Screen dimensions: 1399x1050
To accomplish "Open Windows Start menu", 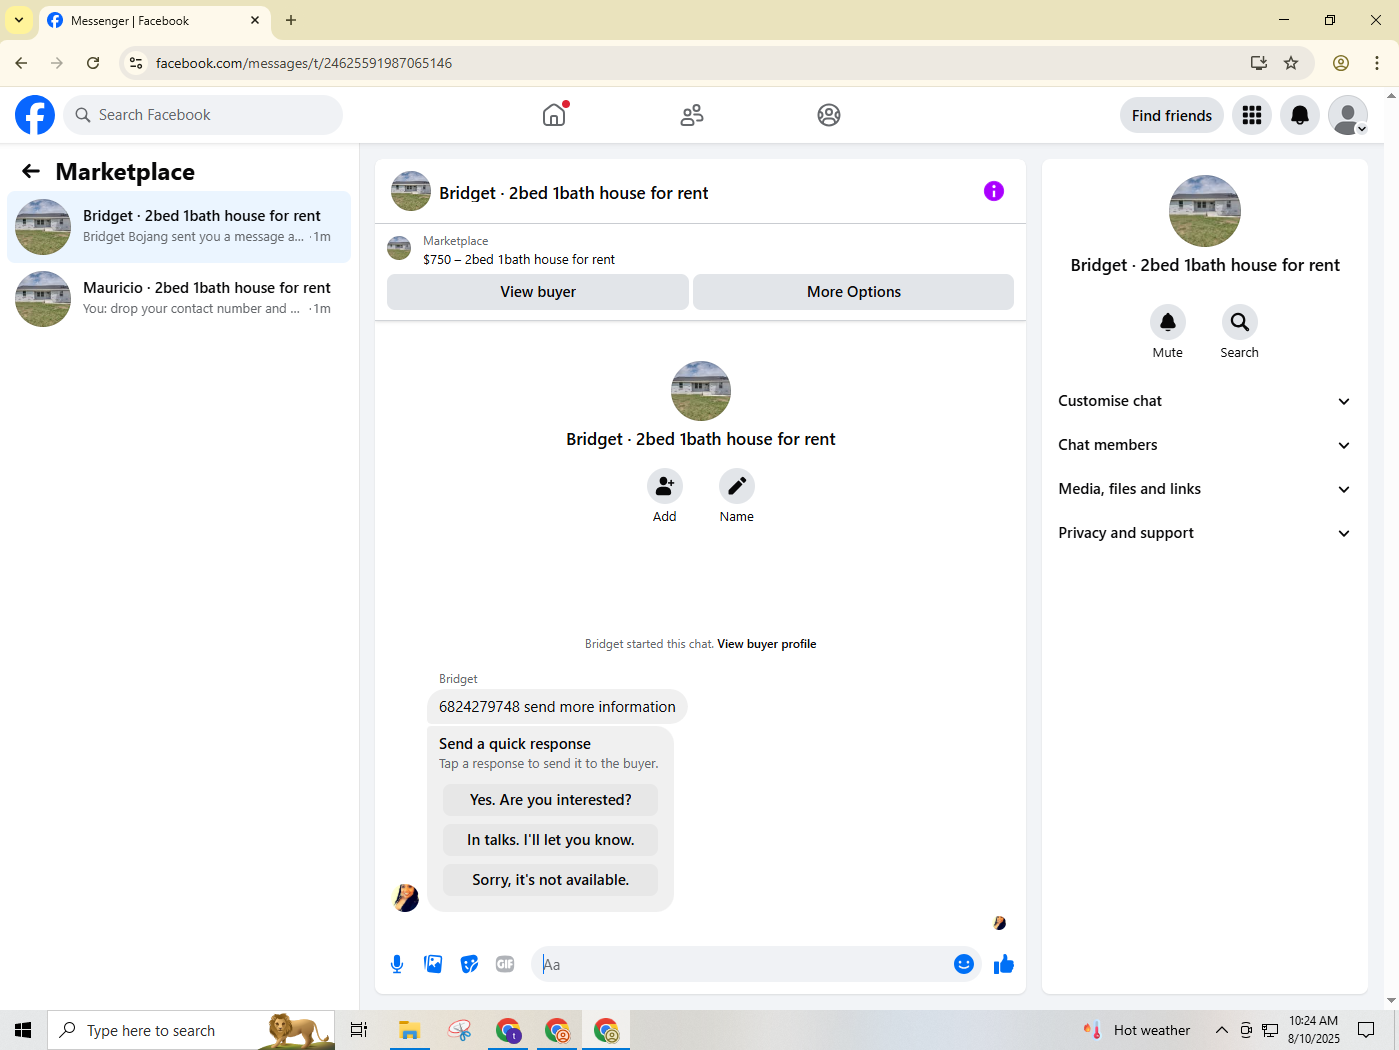I will click(23, 1030).
